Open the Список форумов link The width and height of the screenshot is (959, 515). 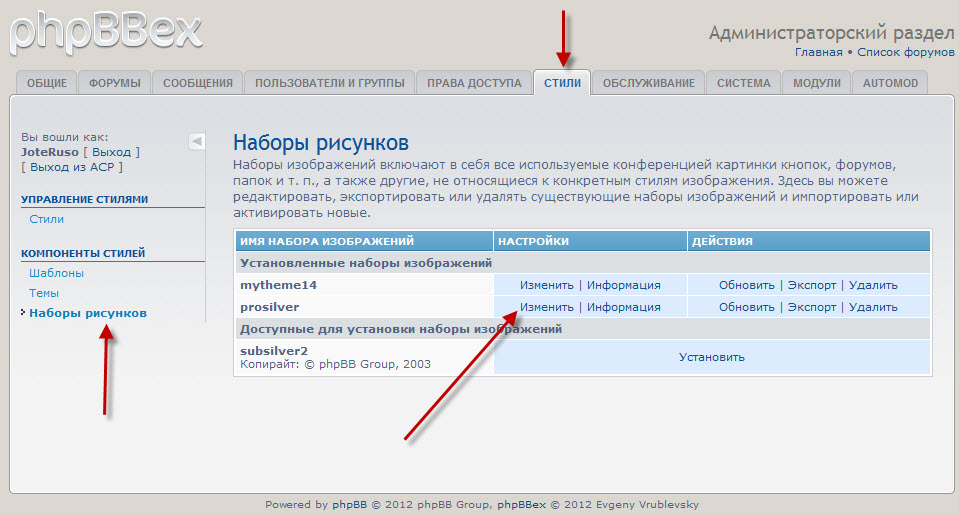coord(906,52)
